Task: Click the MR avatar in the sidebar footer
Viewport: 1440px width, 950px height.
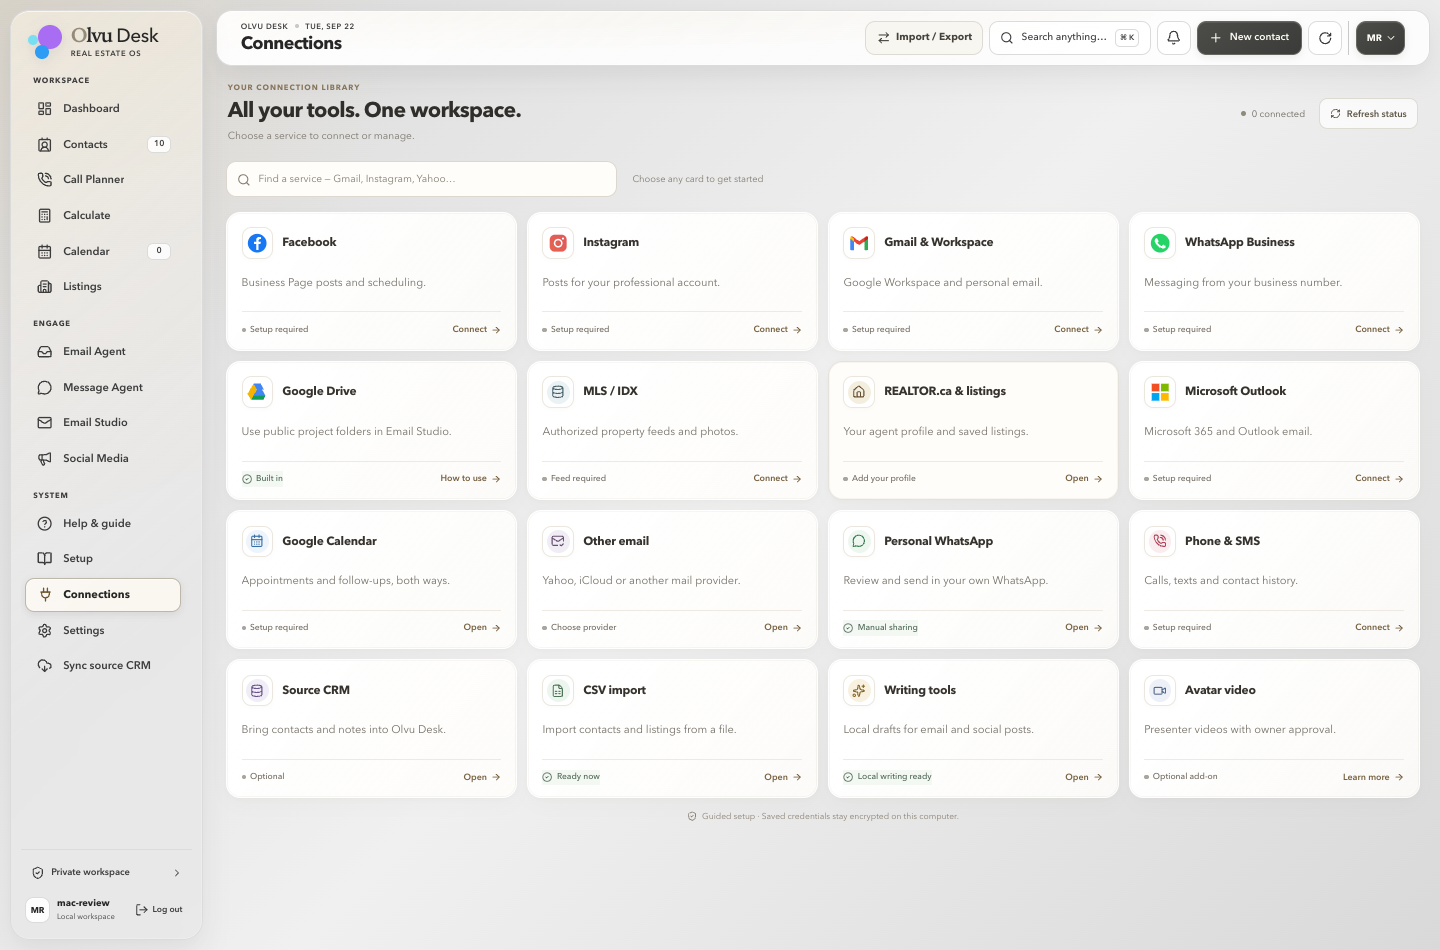Action: pyautogui.click(x=37, y=910)
